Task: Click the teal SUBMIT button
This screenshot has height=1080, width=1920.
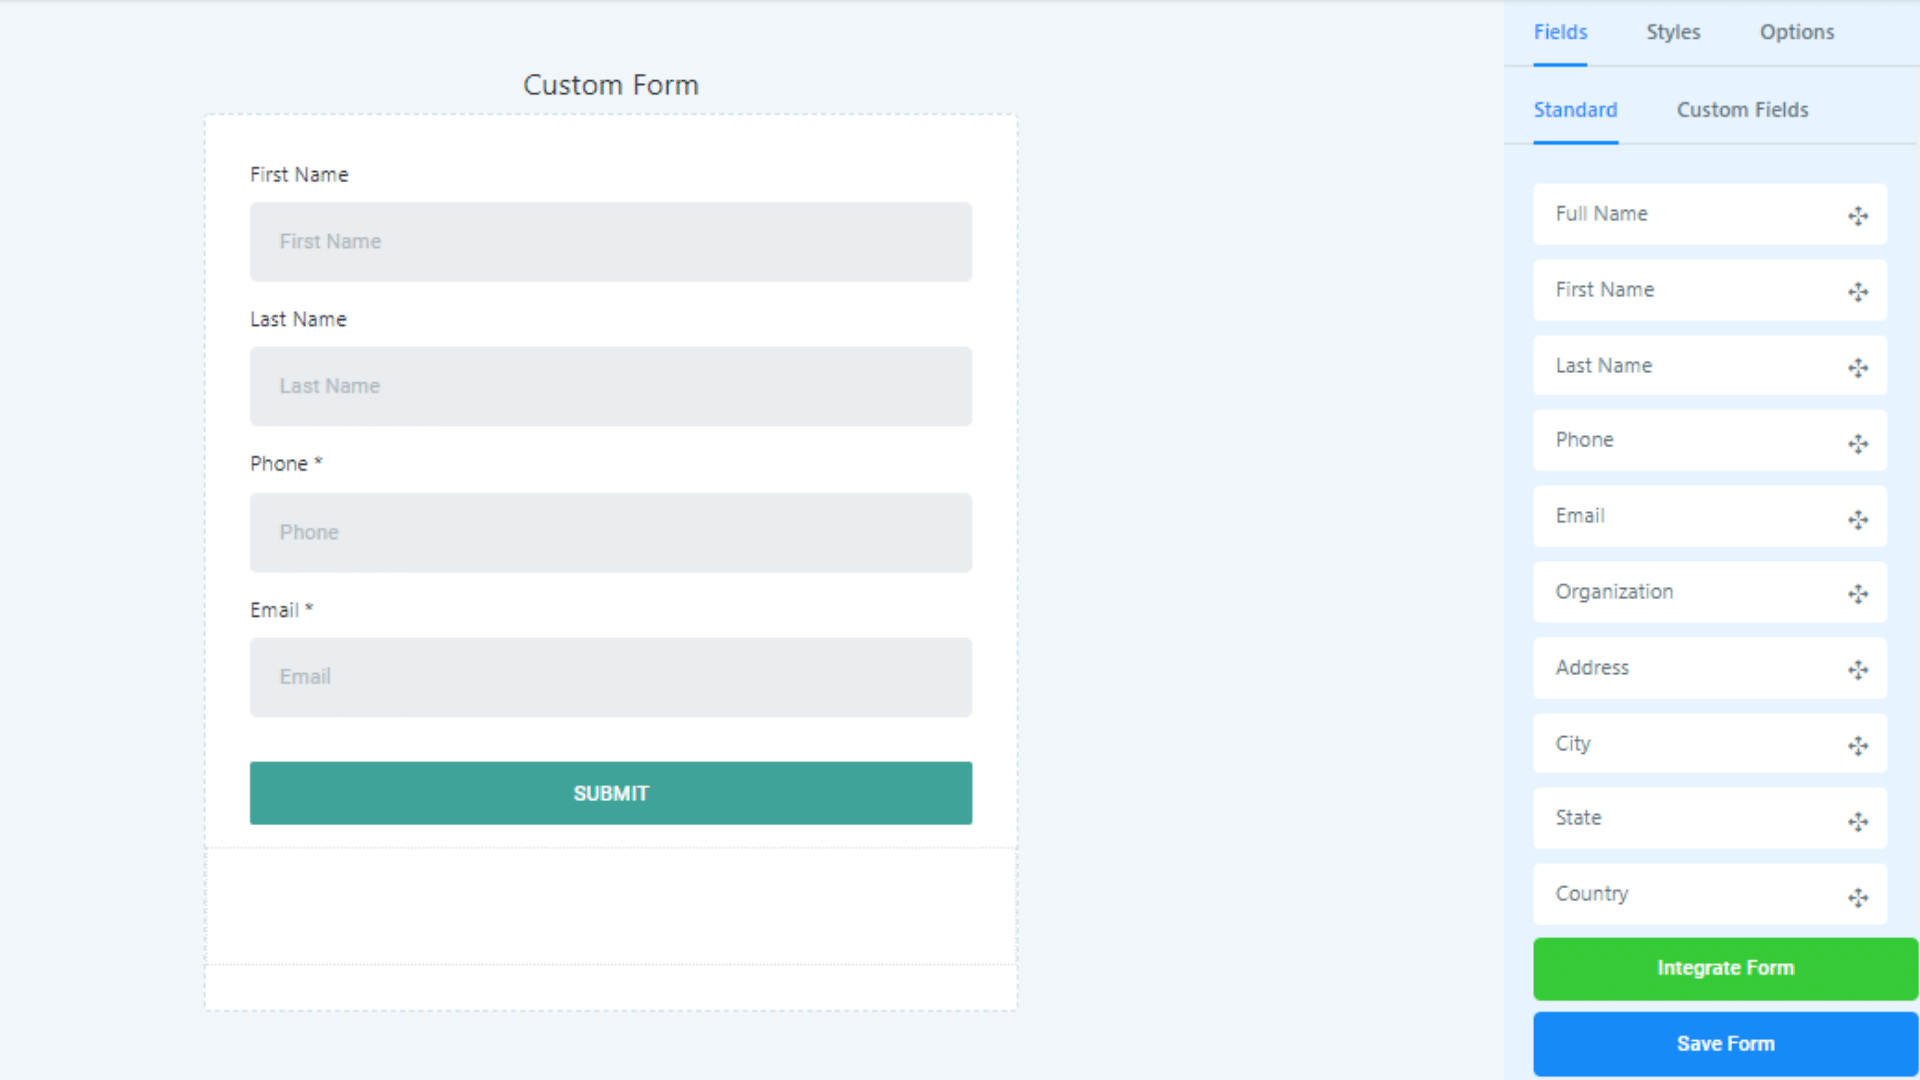Action: pyautogui.click(x=611, y=793)
